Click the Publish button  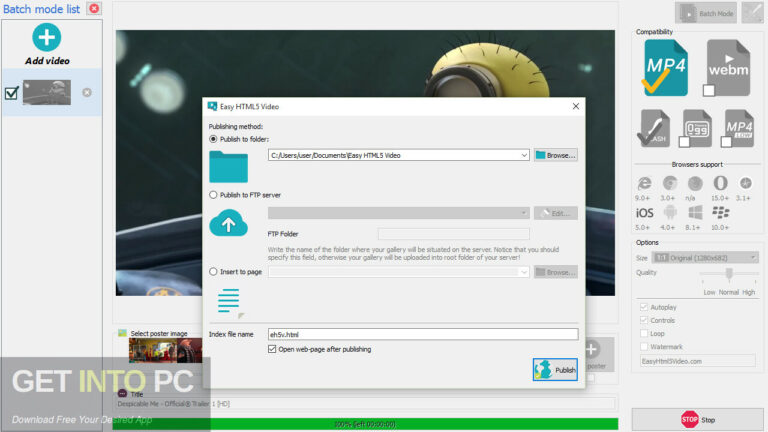coord(555,370)
